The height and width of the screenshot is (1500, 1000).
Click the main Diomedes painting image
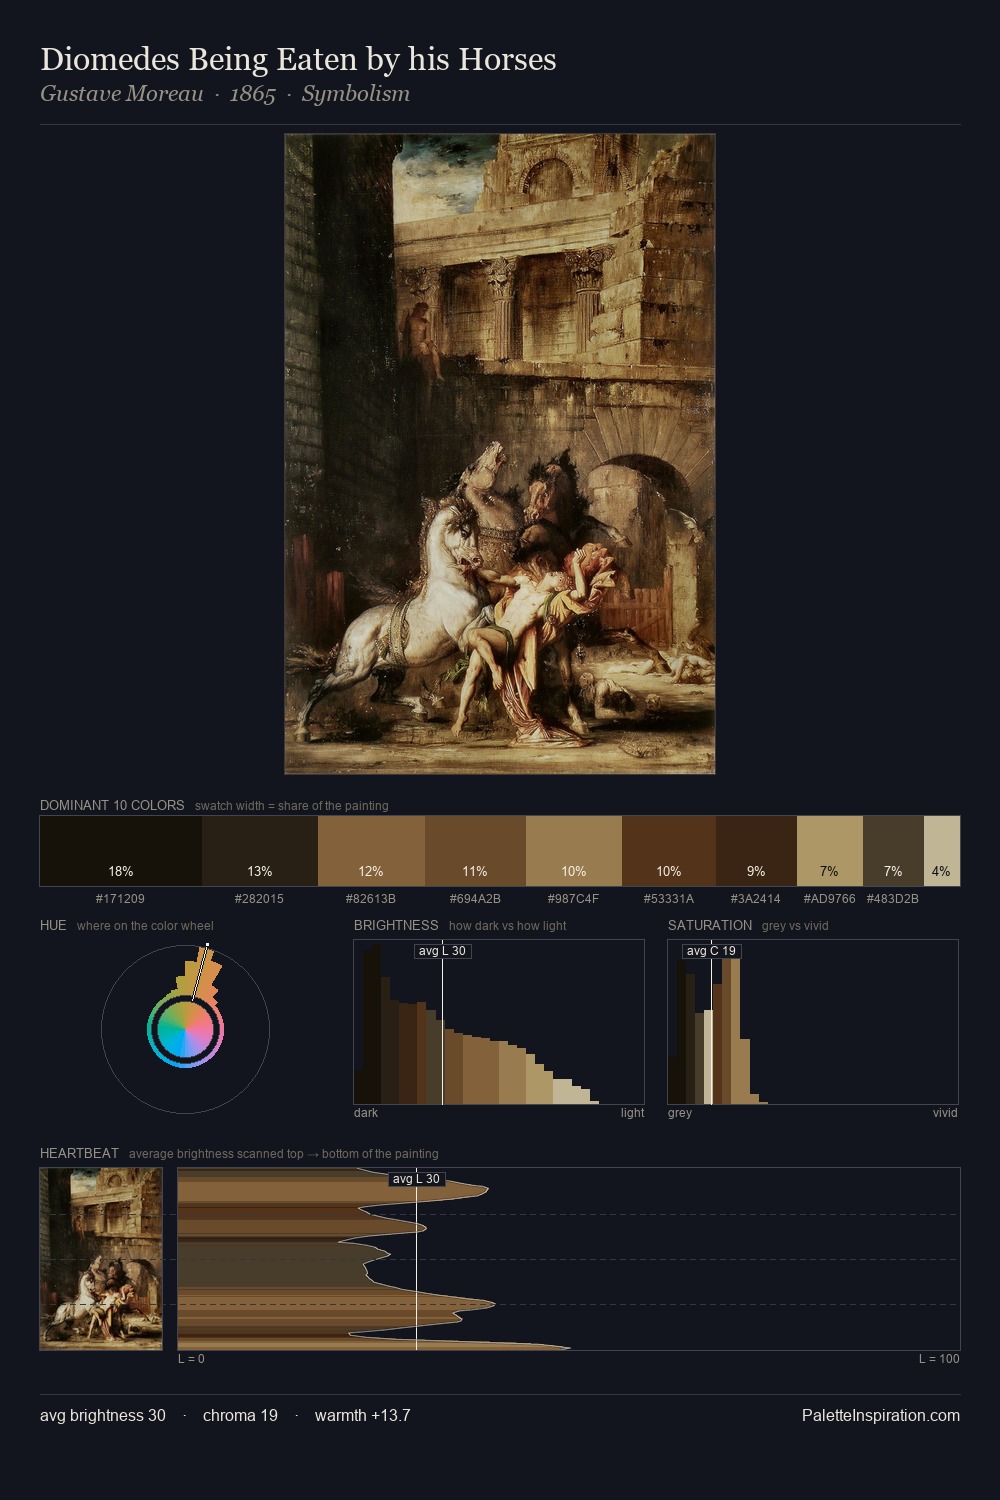pos(500,454)
